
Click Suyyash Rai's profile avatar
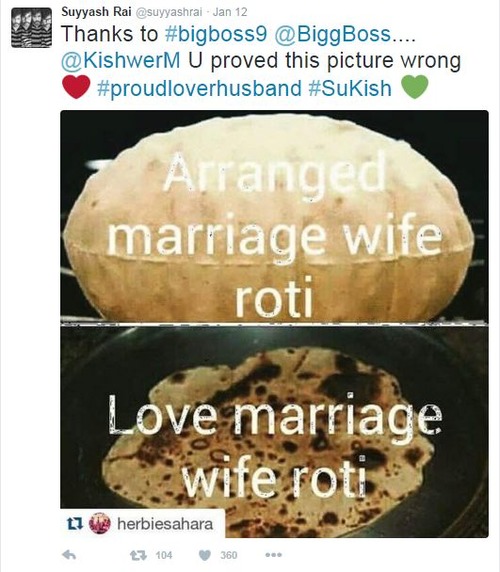(31, 28)
